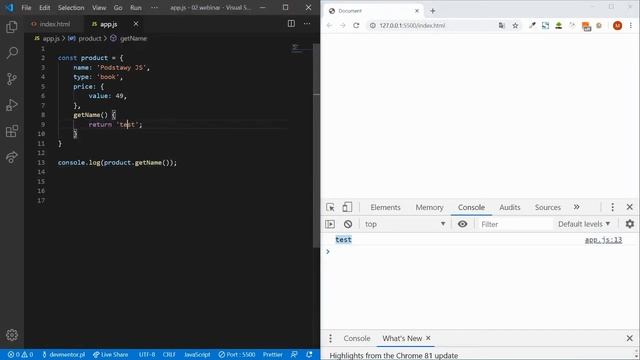Open Run and Debug view
The width and height of the screenshot is (640, 360).
pyautogui.click(x=12, y=105)
